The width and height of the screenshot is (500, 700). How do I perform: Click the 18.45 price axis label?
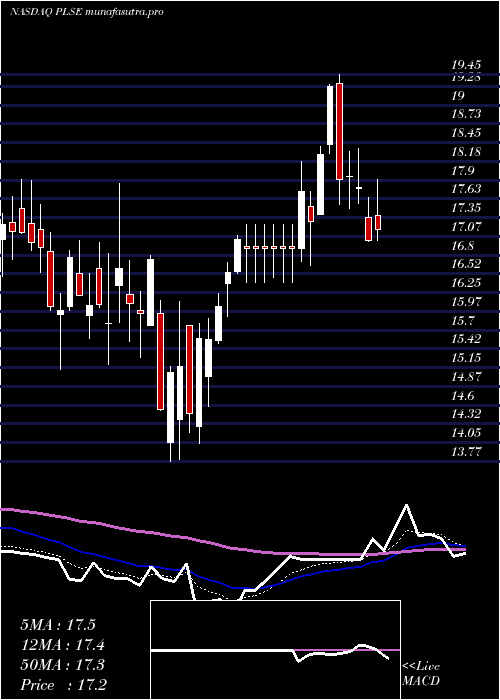(x=466, y=133)
